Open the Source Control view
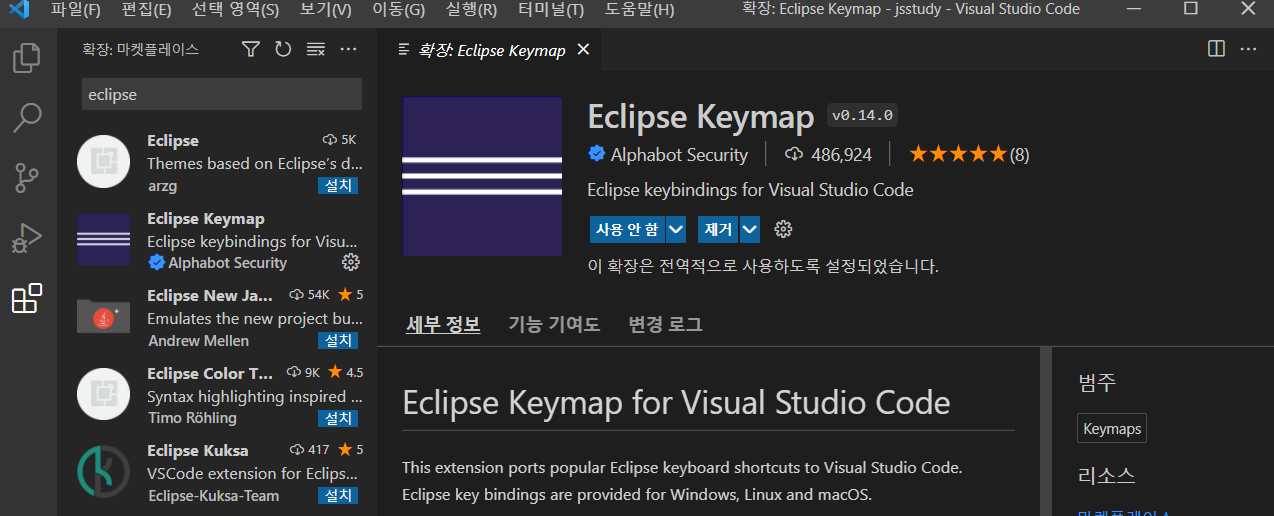The width and height of the screenshot is (1274, 516). (x=27, y=179)
